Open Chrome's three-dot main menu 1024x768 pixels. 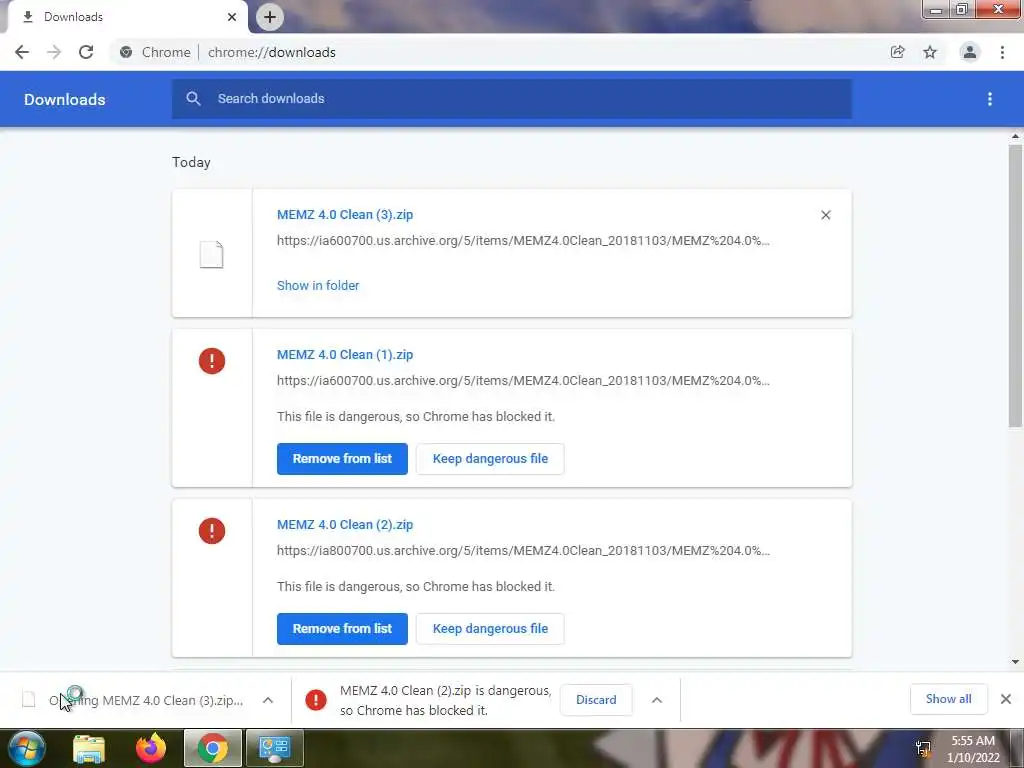point(1002,52)
